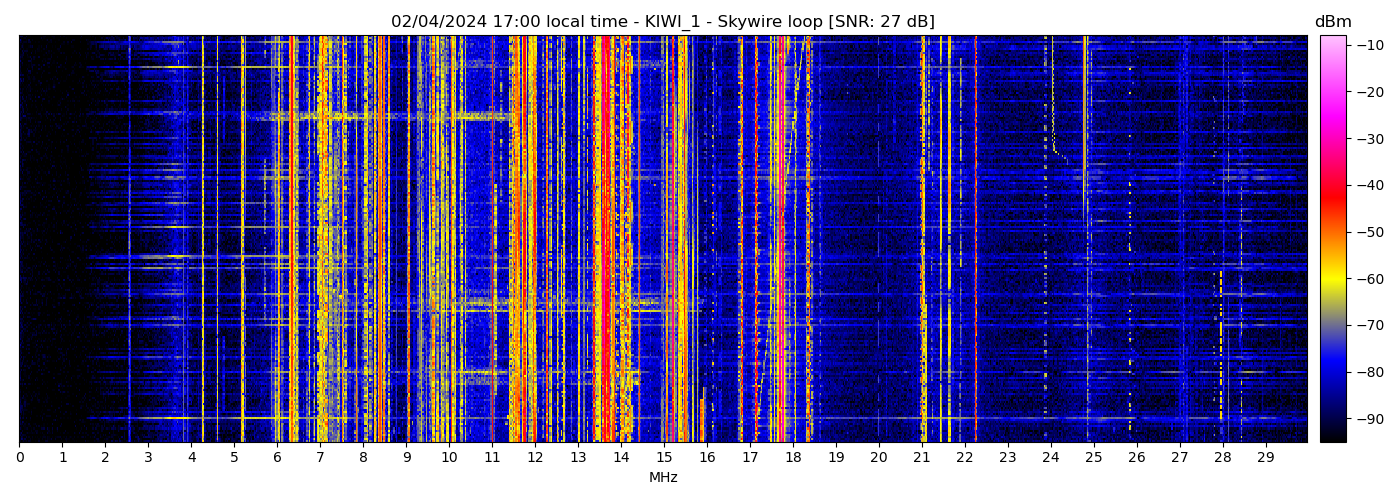Select the 0 tick label on x-axis
The width and height of the screenshot is (1400, 500).
point(20,458)
